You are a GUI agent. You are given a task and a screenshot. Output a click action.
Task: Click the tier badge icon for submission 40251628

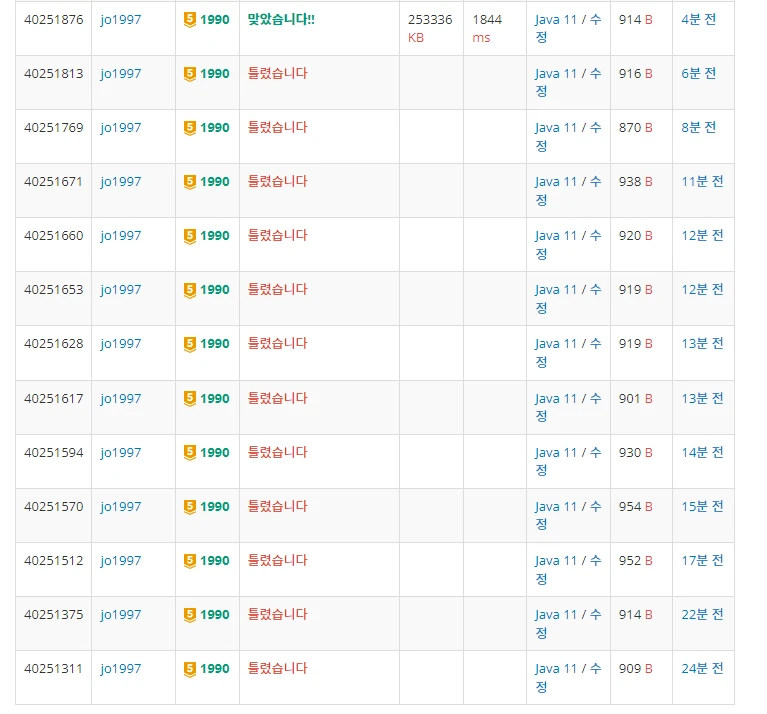tap(190, 344)
